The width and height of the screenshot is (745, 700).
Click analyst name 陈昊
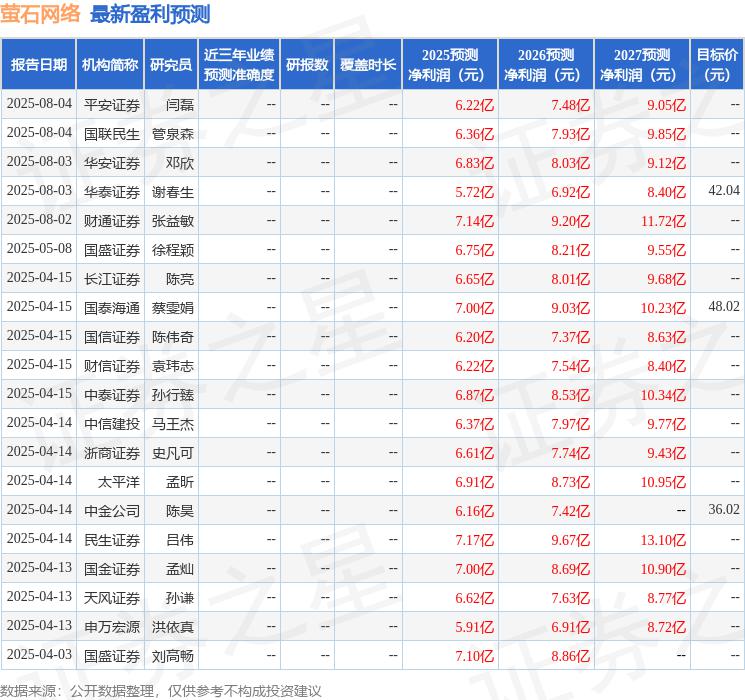(180, 510)
